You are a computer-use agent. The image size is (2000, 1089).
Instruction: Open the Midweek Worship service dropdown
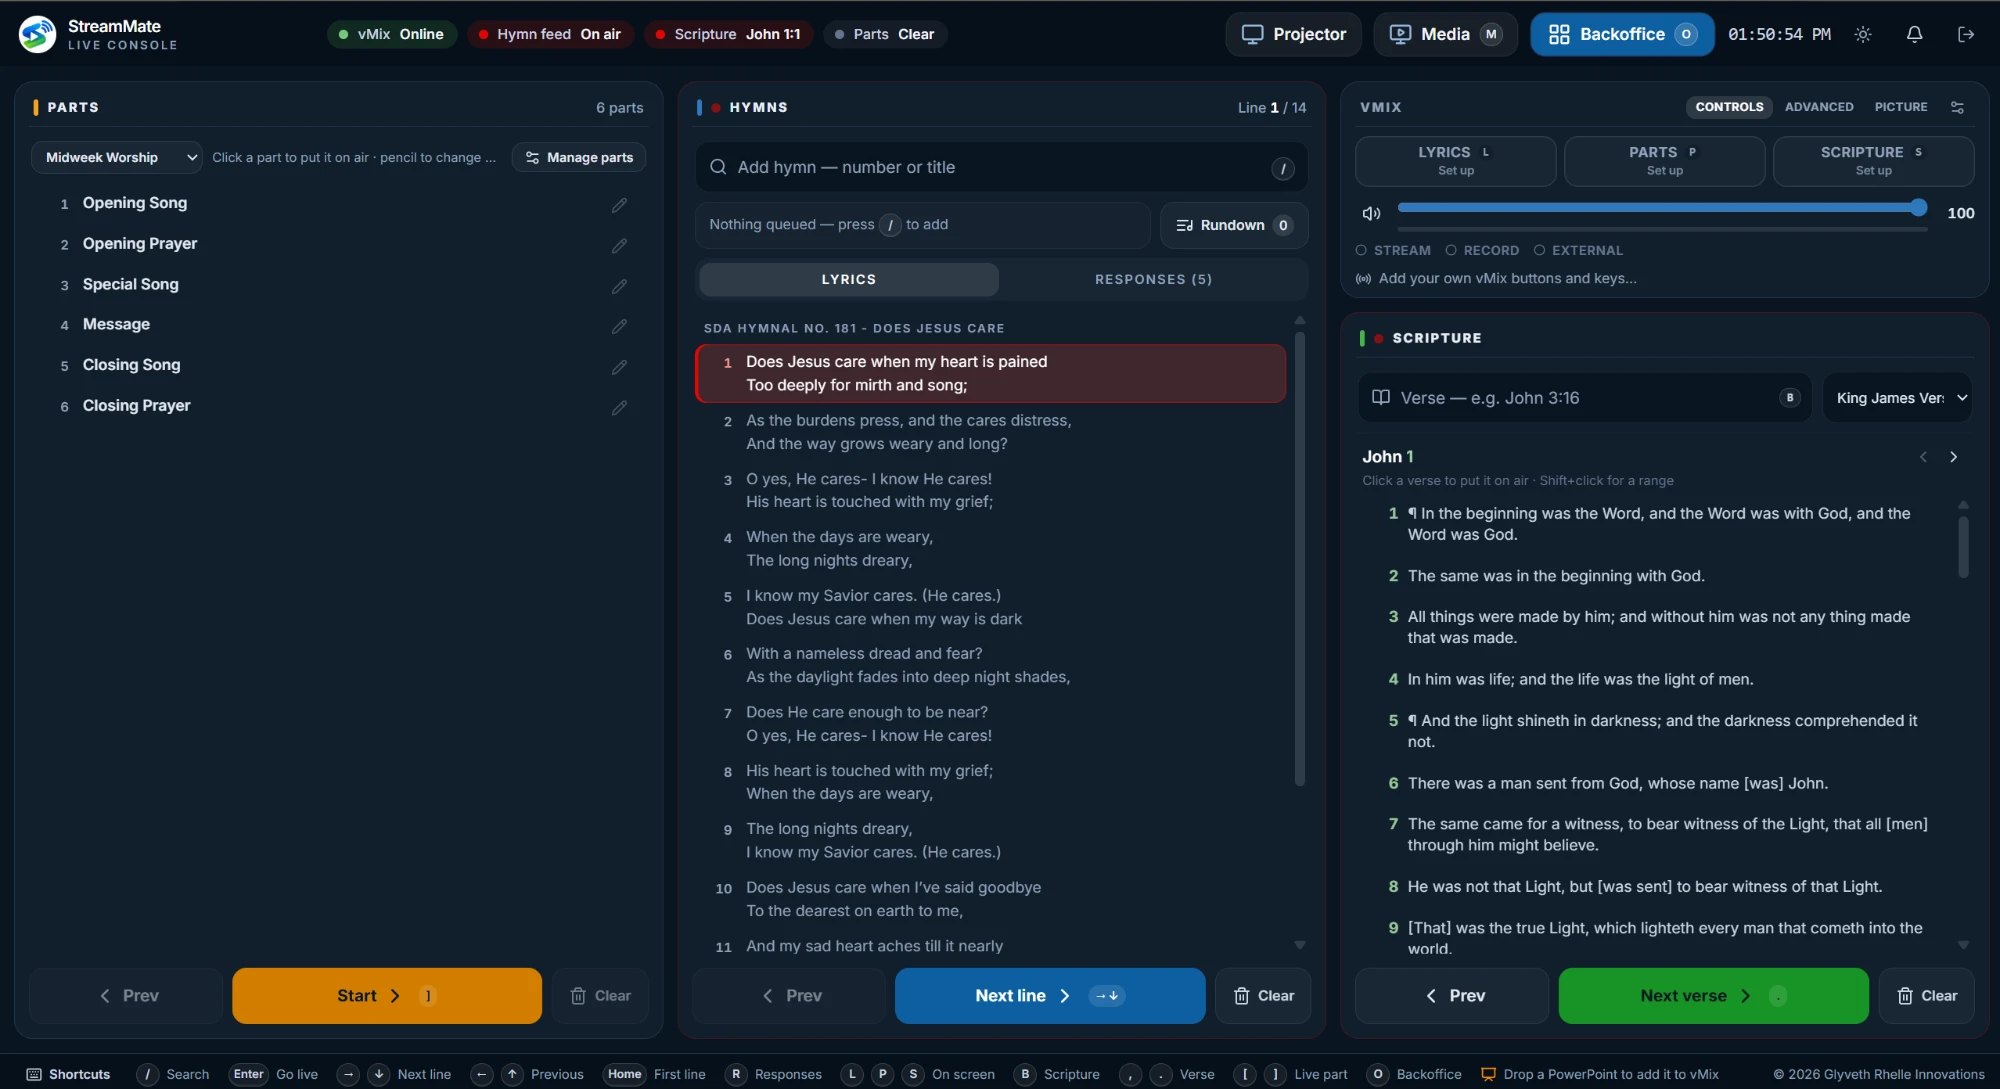click(117, 157)
